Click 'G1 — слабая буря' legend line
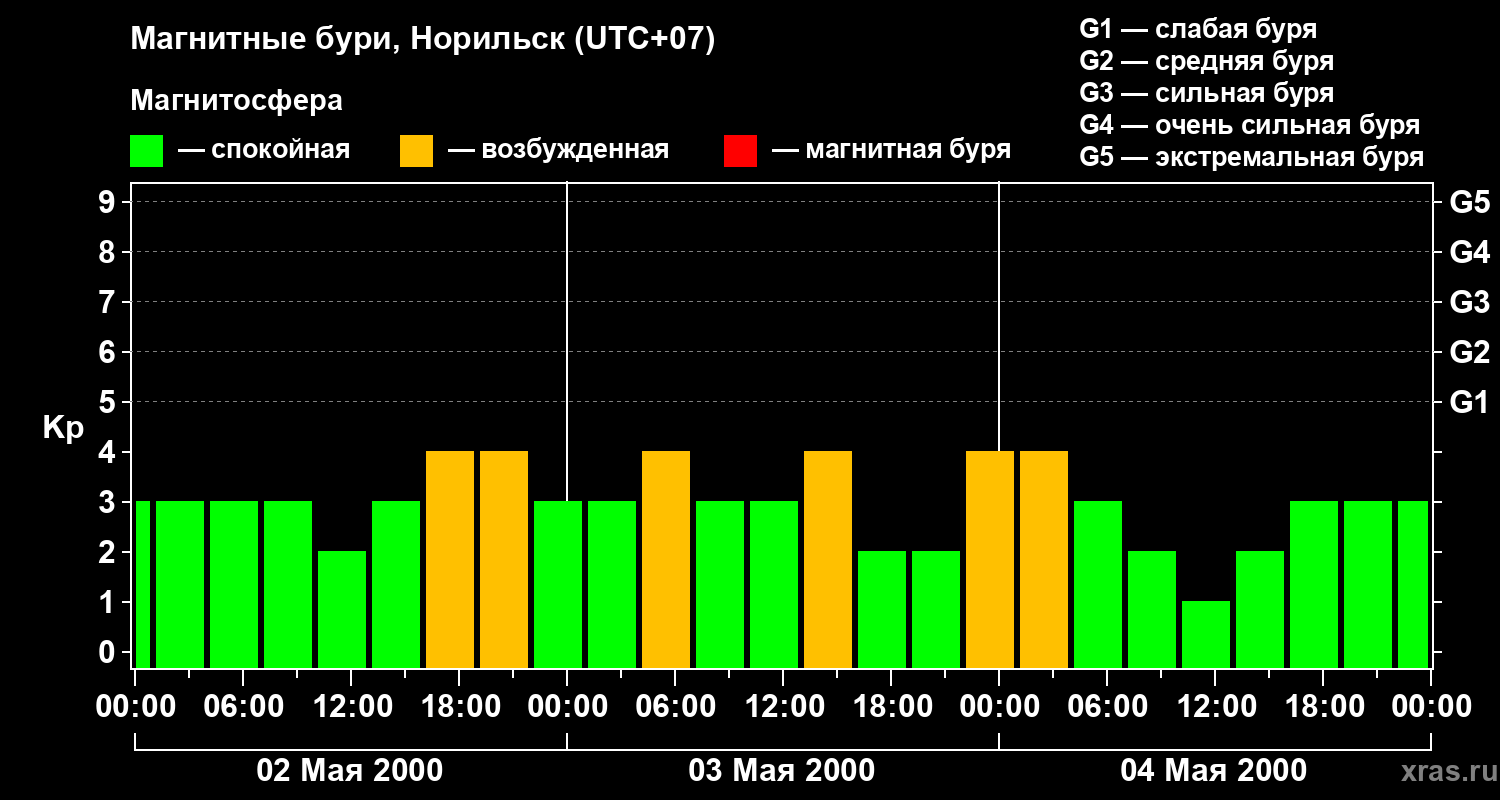1500x800 pixels. 1198,29
